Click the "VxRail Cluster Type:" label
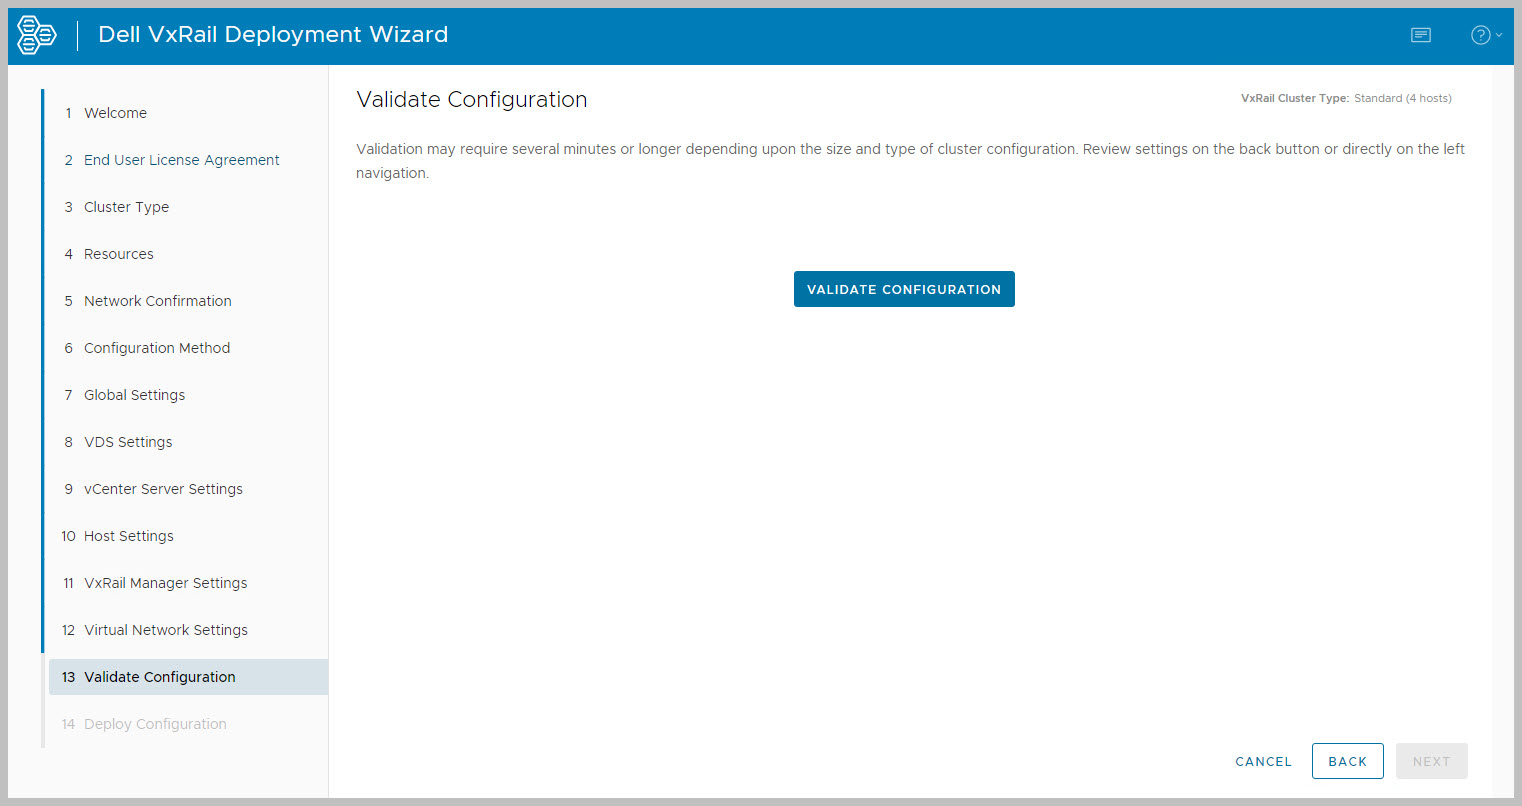The width and height of the screenshot is (1522, 806). (1295, 98)
